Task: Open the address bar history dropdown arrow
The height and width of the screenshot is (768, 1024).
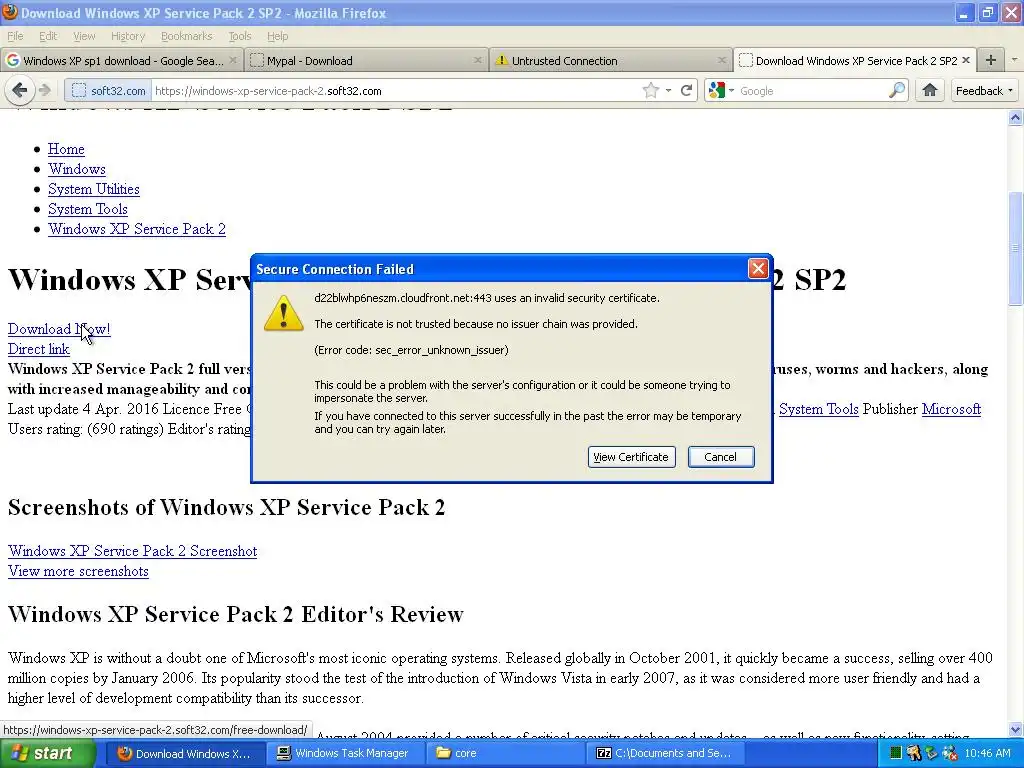Action: pyautogui.click(x=669, y=91)
